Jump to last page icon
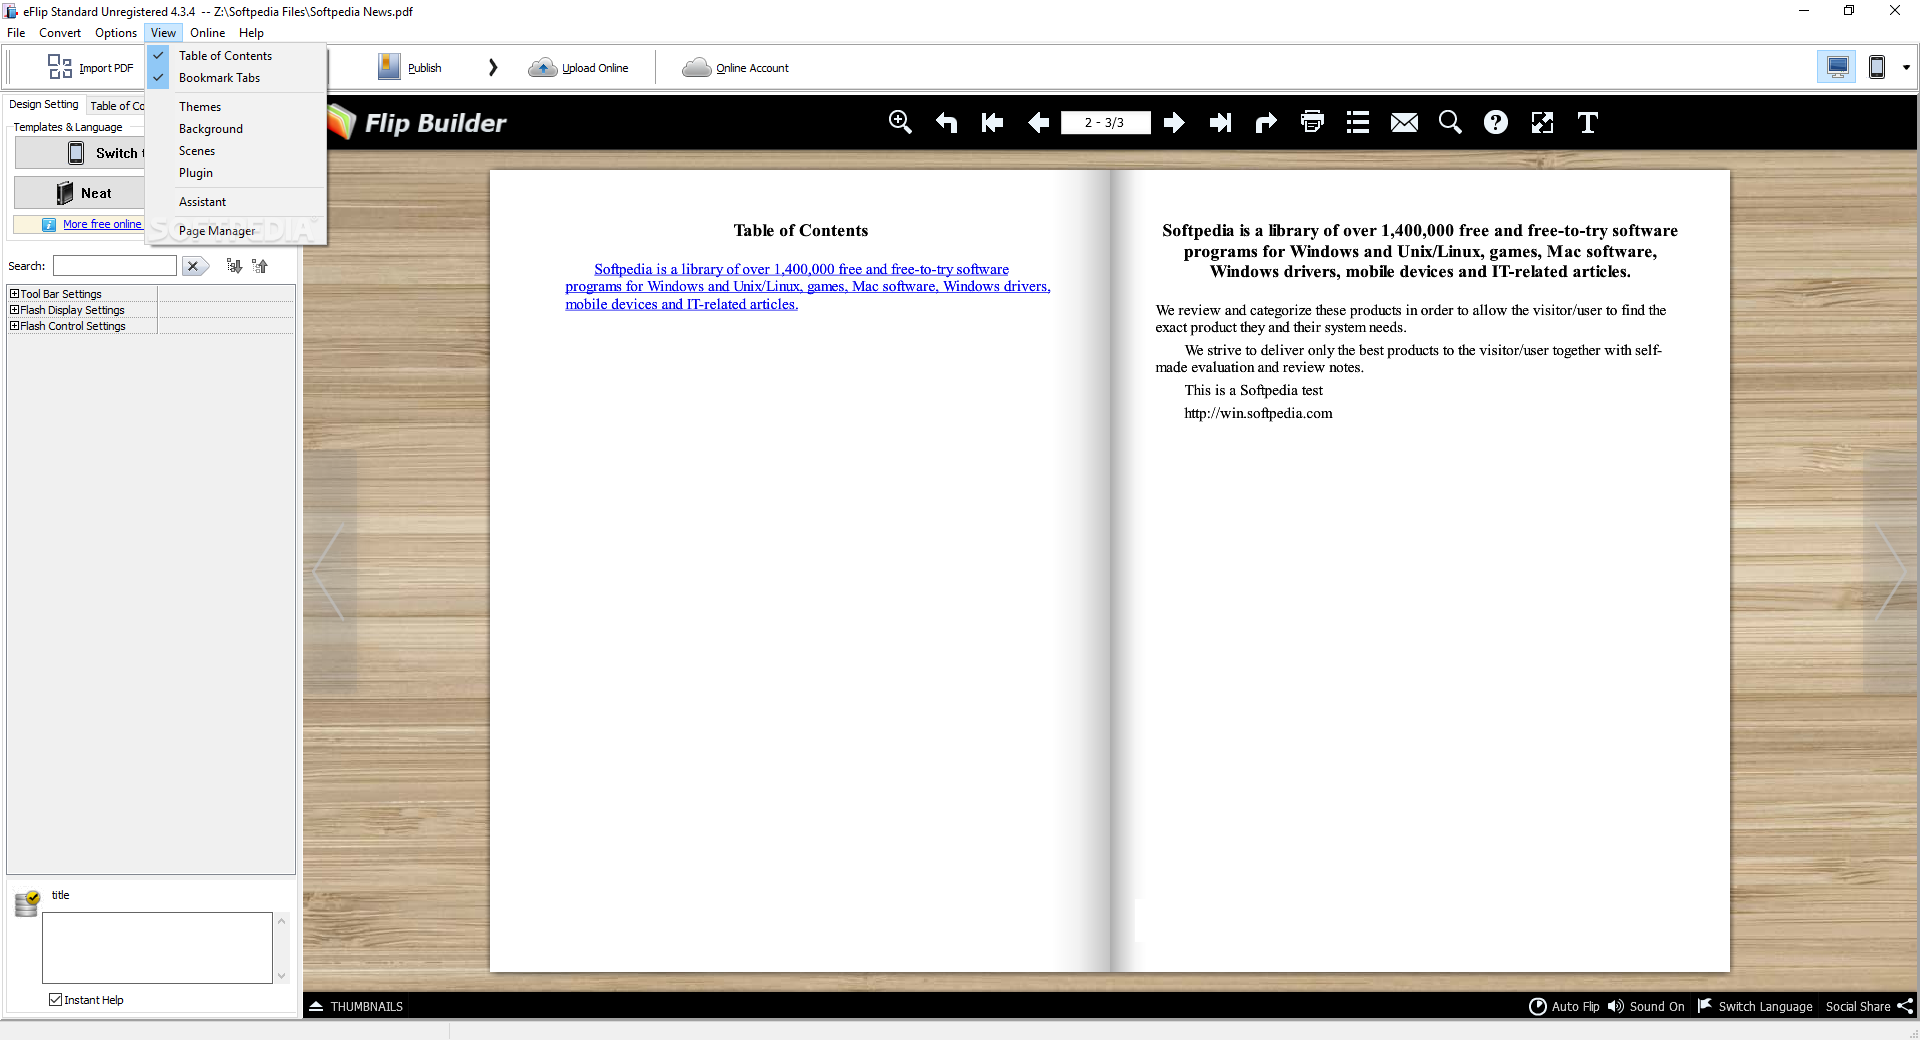This screenshot has height=1040, width=1920. tap(1220, 122)
